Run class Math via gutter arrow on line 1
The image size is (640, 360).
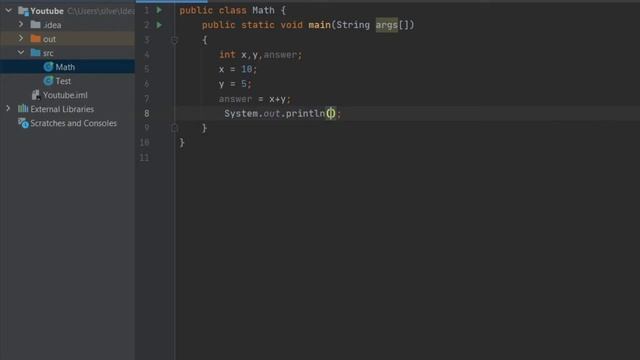[159, 10]
